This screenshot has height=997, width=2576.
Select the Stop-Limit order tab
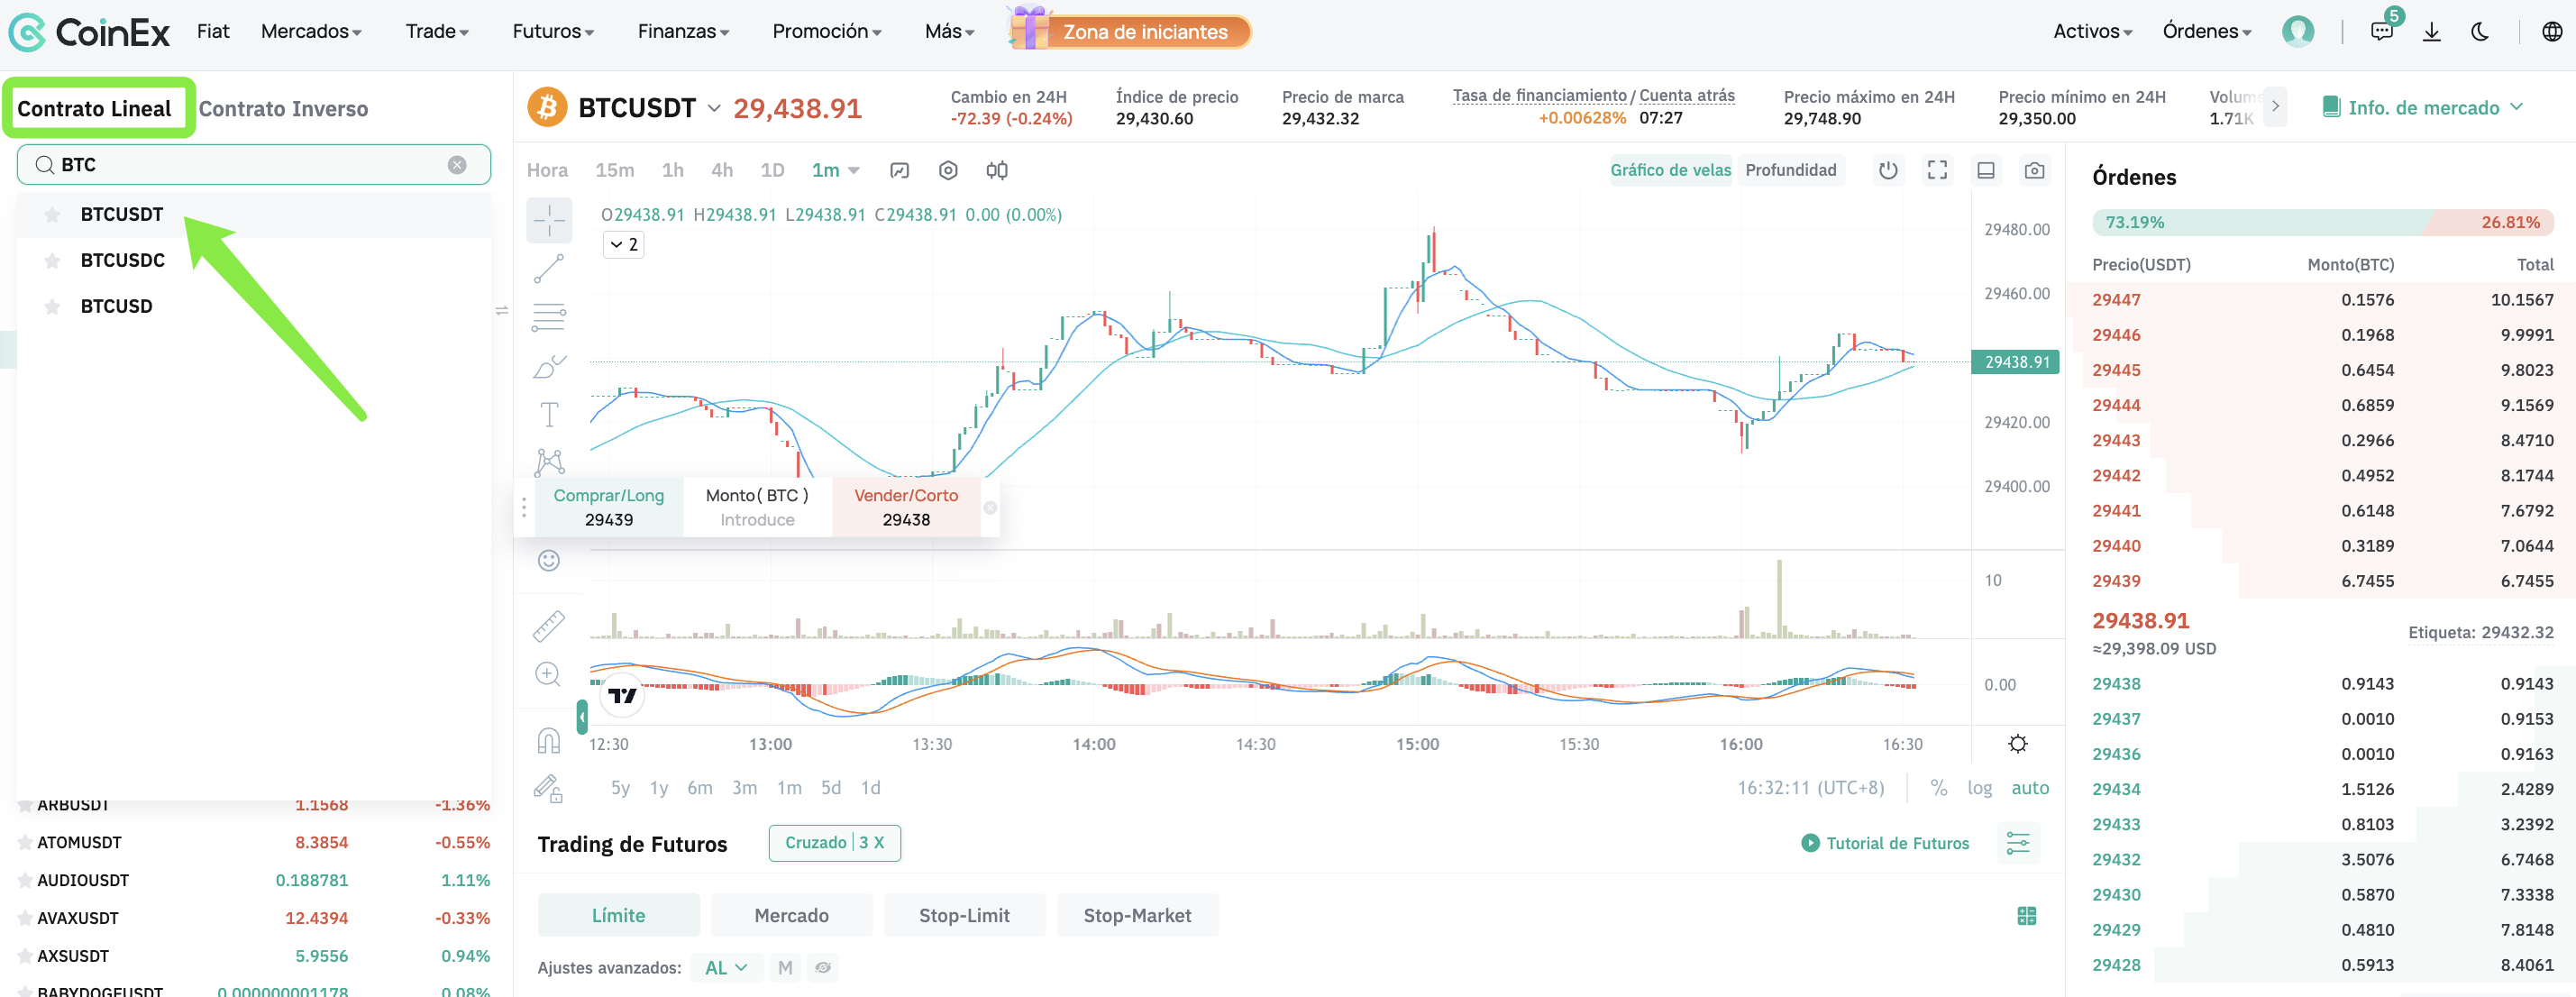pyautogui.click(x=964, y=916)
